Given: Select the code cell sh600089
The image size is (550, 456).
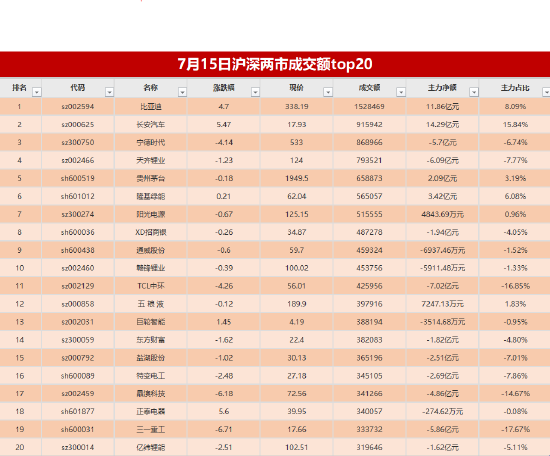Looking at the screenshot, I should 78,376.
